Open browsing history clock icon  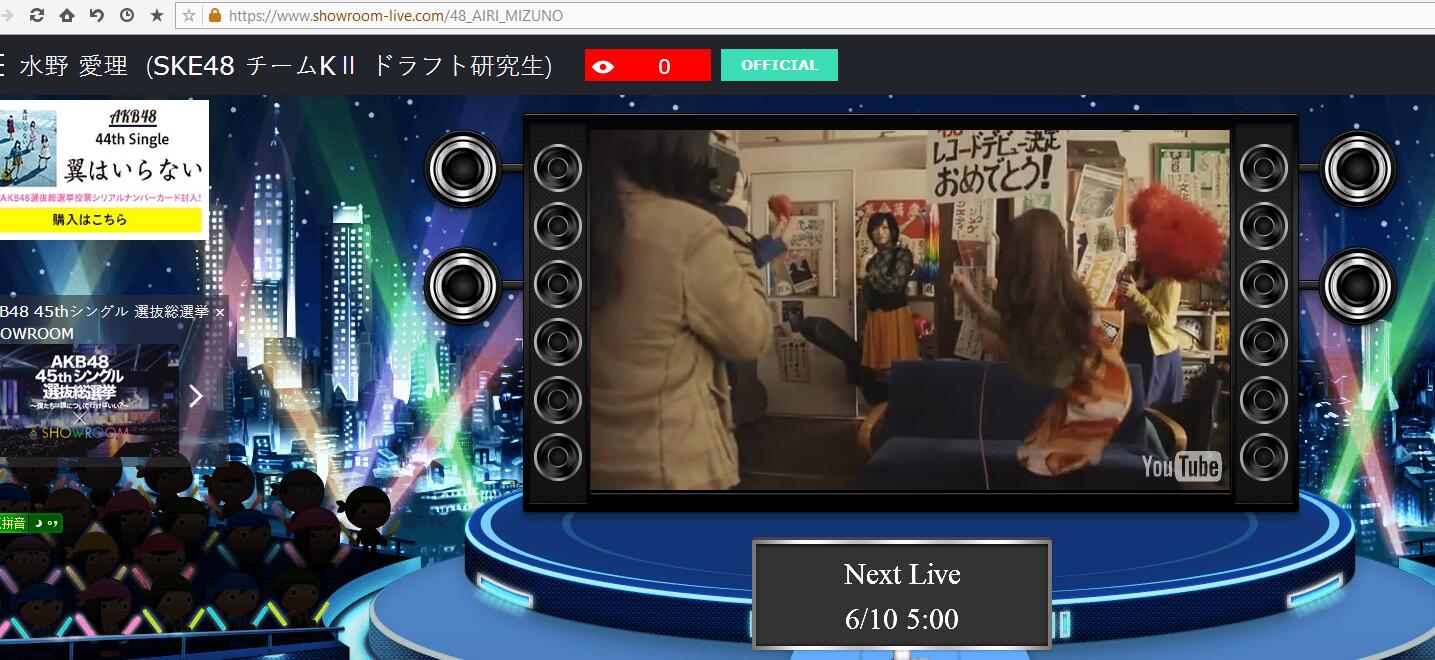tap(127, 15)
